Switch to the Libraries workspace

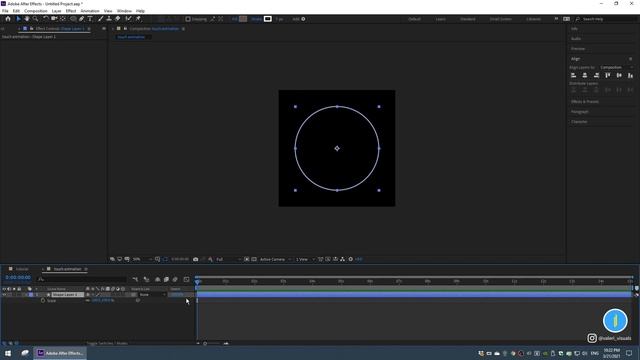point(533,19)
